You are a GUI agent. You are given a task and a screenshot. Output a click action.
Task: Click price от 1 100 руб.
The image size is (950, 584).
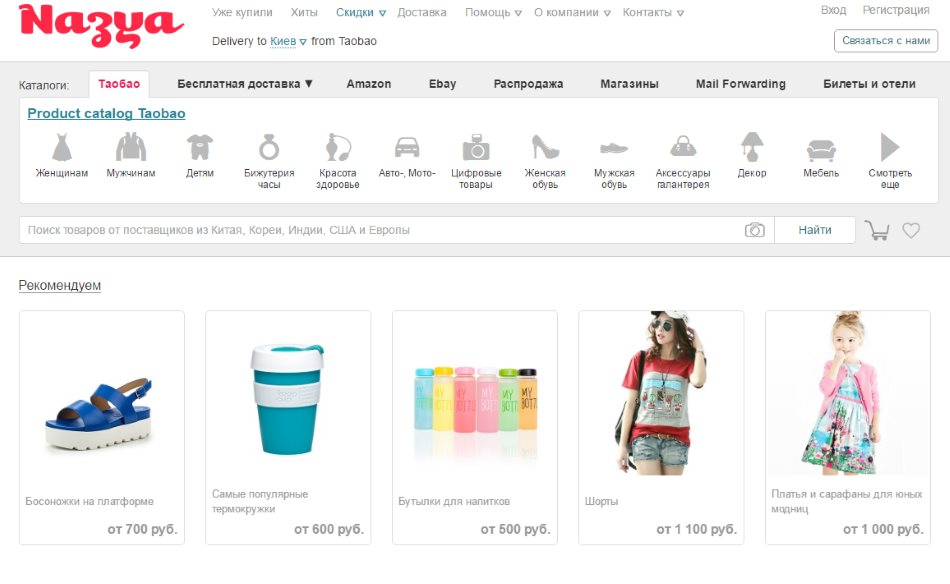point(697,529)
